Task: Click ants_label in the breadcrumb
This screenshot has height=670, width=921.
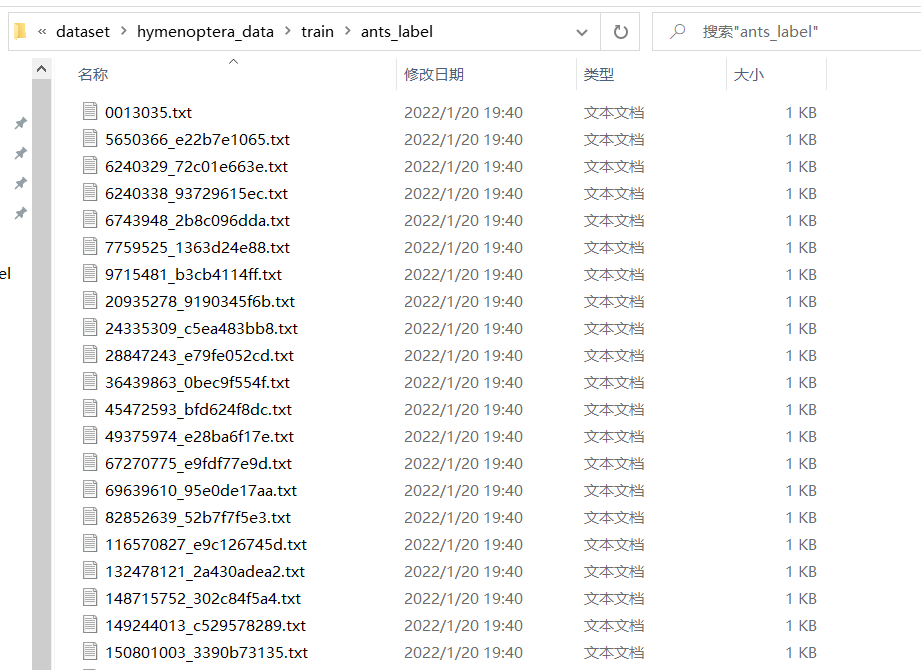Action: coord(396,32)
